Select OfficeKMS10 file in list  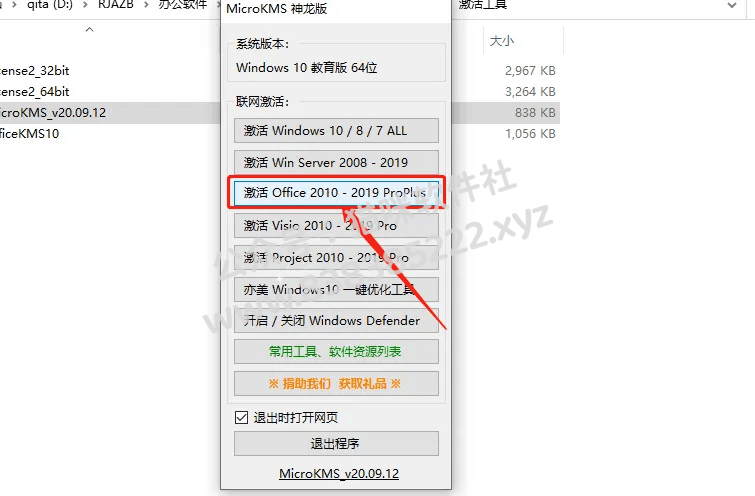(x=29, y=133)
